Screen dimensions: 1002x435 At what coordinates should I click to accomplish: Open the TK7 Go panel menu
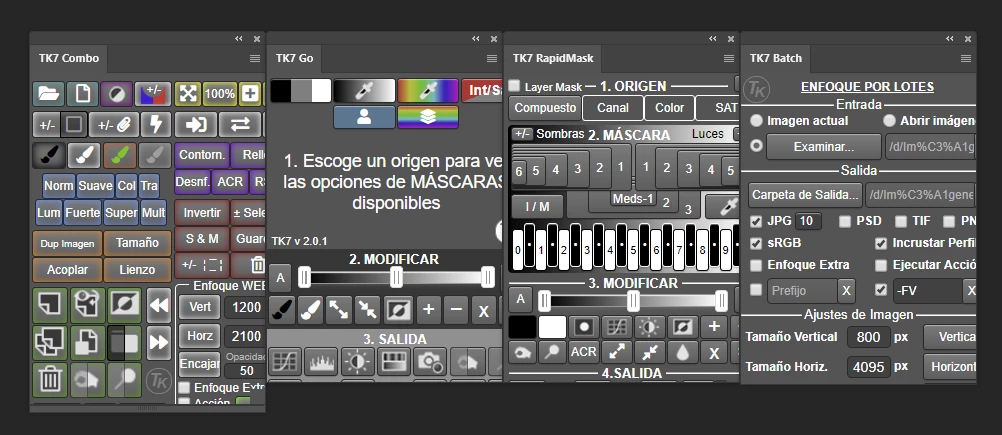(491, 58)
